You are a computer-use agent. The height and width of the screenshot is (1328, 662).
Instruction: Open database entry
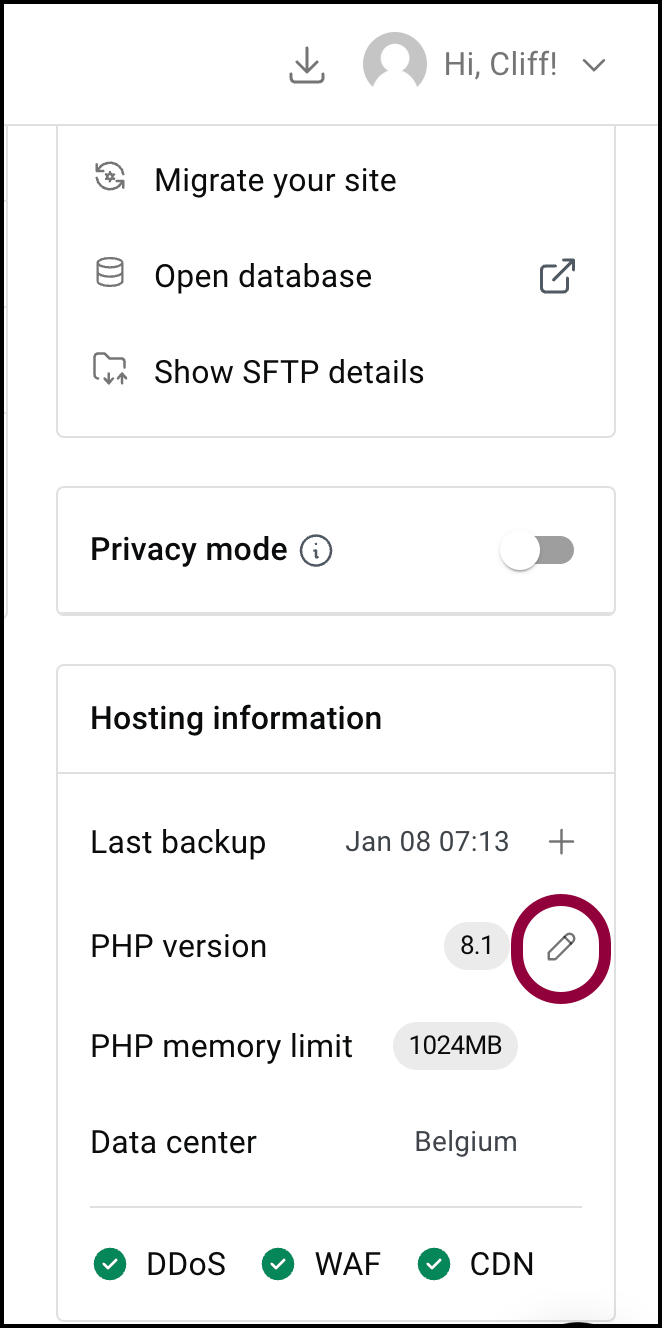(x=263, y=276)
